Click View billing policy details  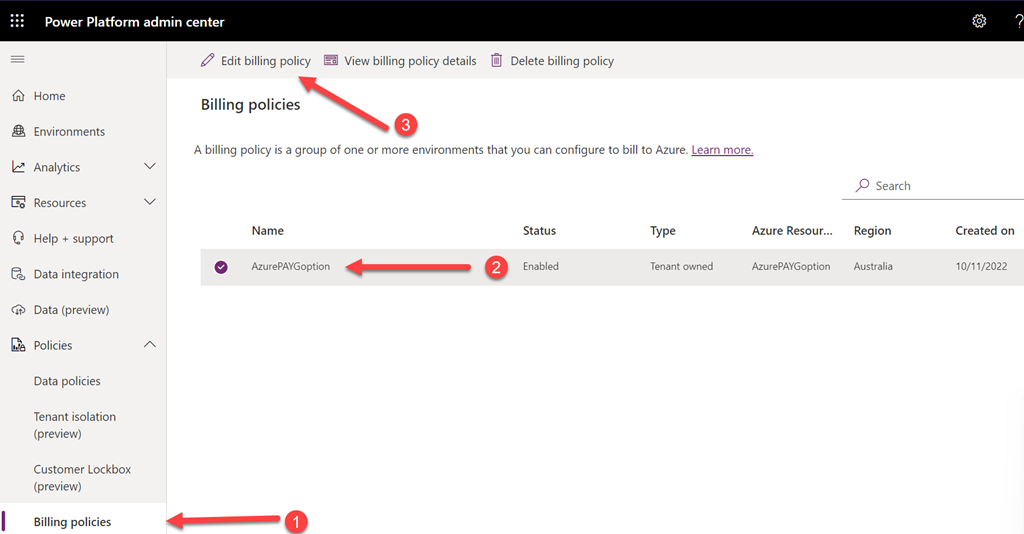(400, 61)
